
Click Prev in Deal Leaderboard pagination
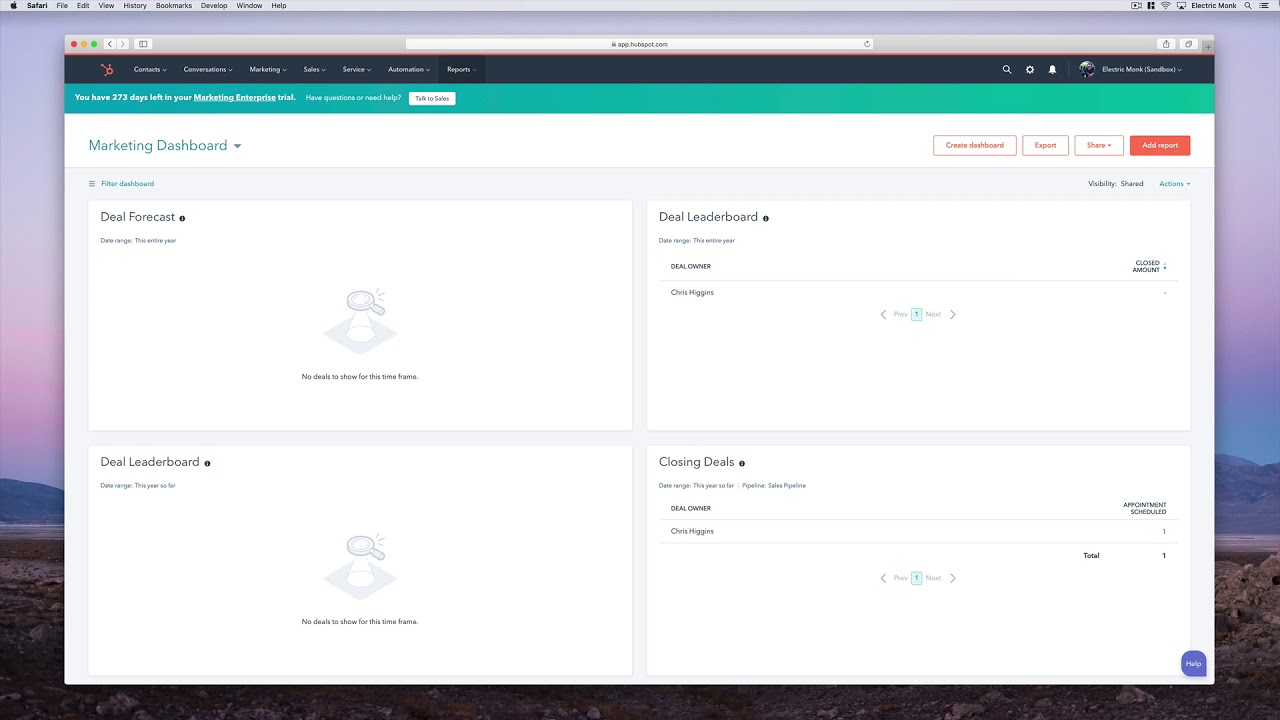click(x=900, y=314)
